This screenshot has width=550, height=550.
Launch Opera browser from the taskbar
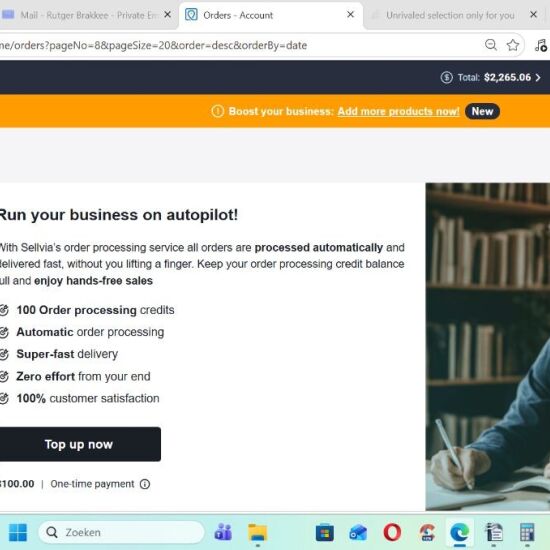click(392, 532)
